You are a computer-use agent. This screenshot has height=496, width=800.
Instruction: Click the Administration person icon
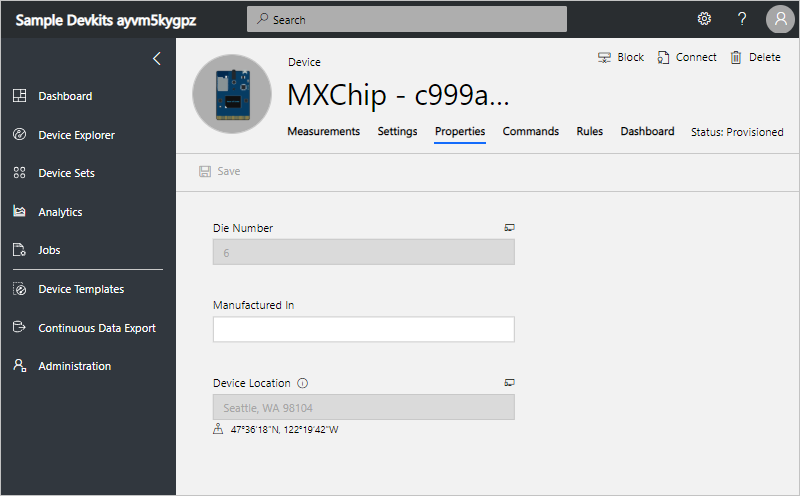19,365
